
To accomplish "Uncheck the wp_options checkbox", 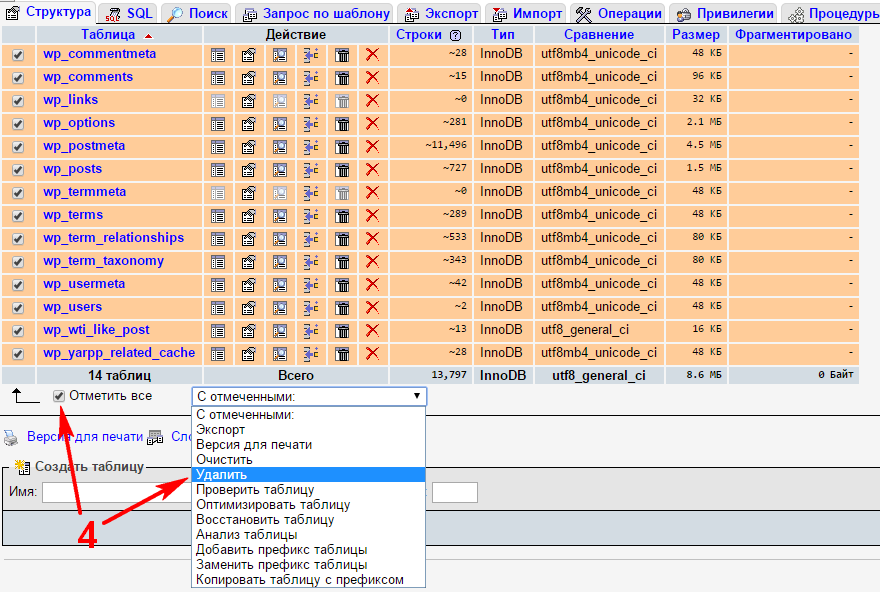I will 18,124.
